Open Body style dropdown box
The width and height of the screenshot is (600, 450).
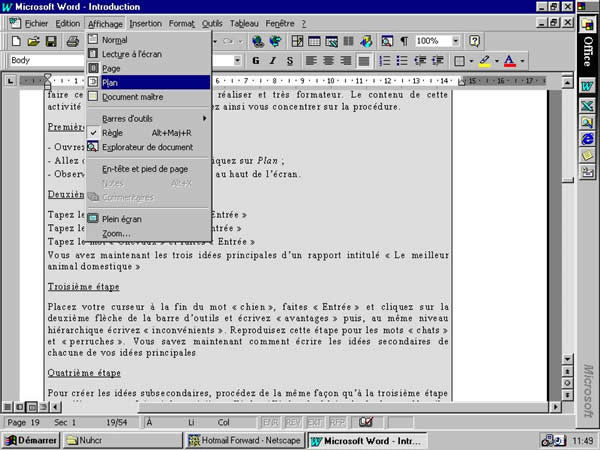coord(46,60)
